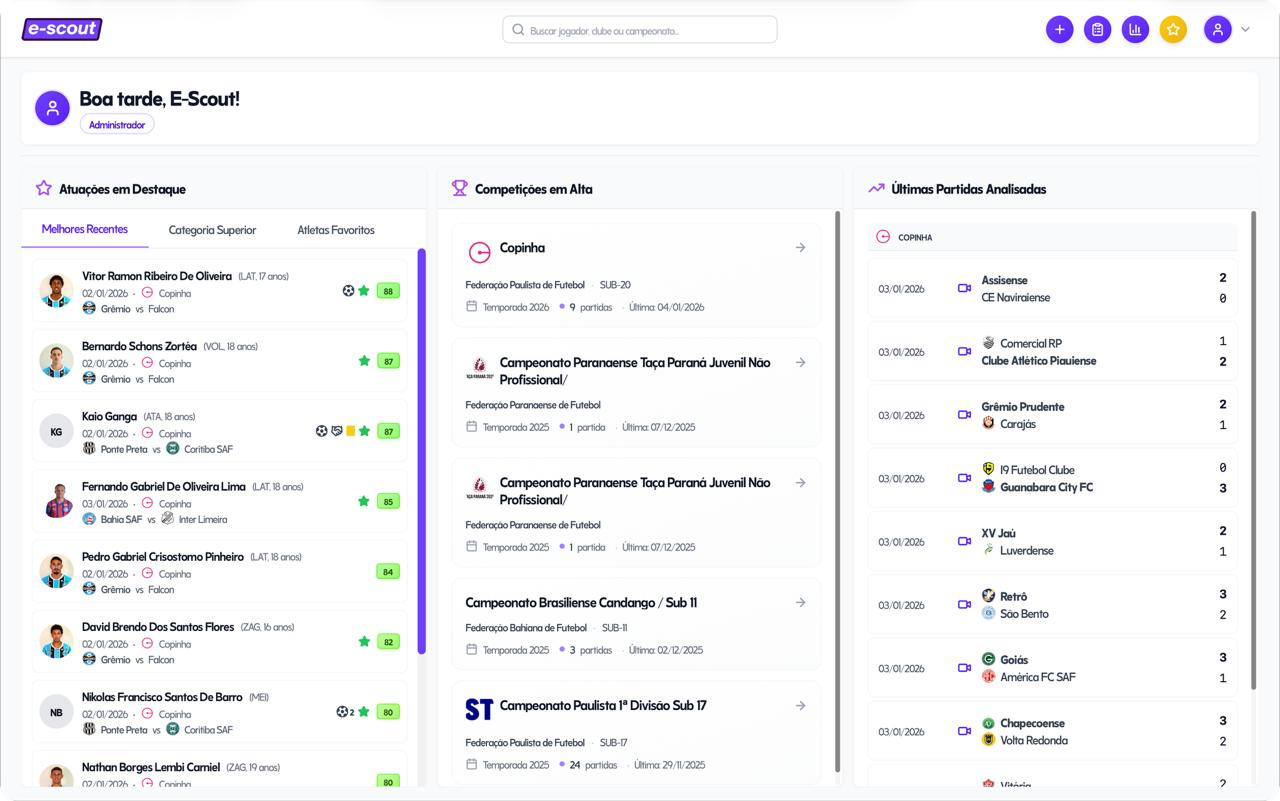1280x801 pixels.
Task: Switch to Categoria Superior tab
Action: [212, 230]
